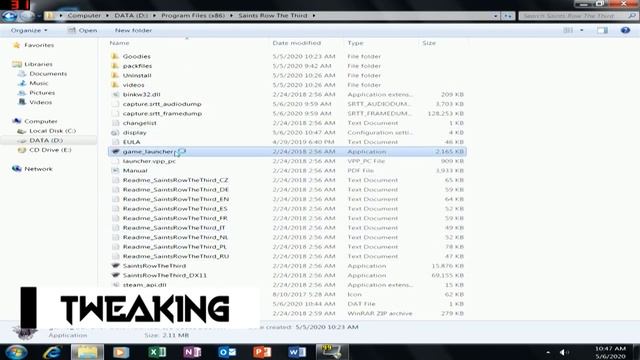Select capture.srtt_framedump file
Viewport: 640px width, 360px height.
pos(162,113)
